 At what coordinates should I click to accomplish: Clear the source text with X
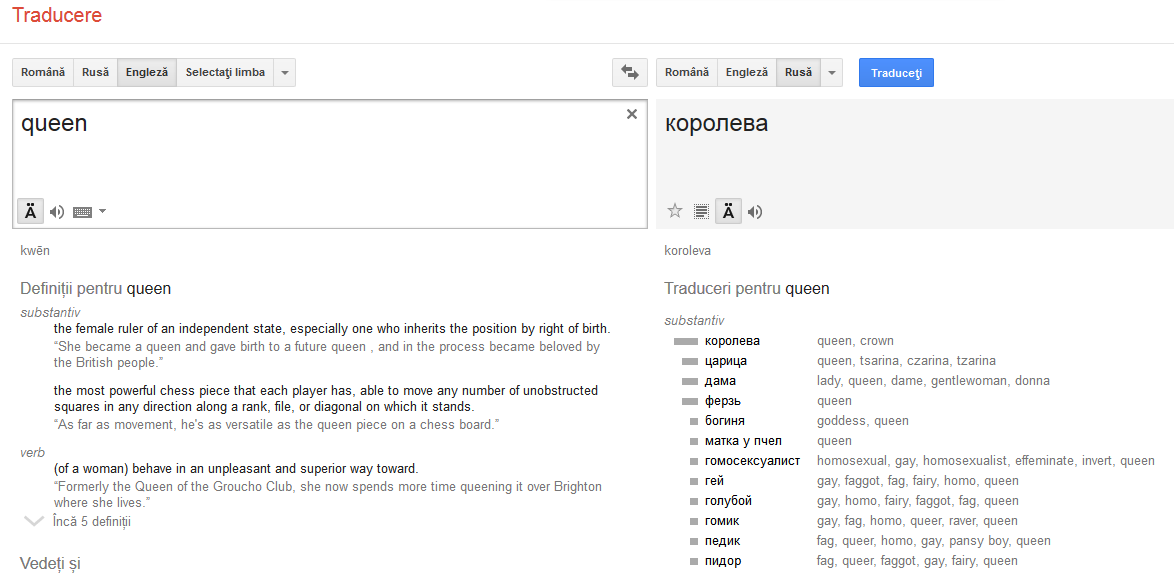pyautogui.click(x=631, y=114)
